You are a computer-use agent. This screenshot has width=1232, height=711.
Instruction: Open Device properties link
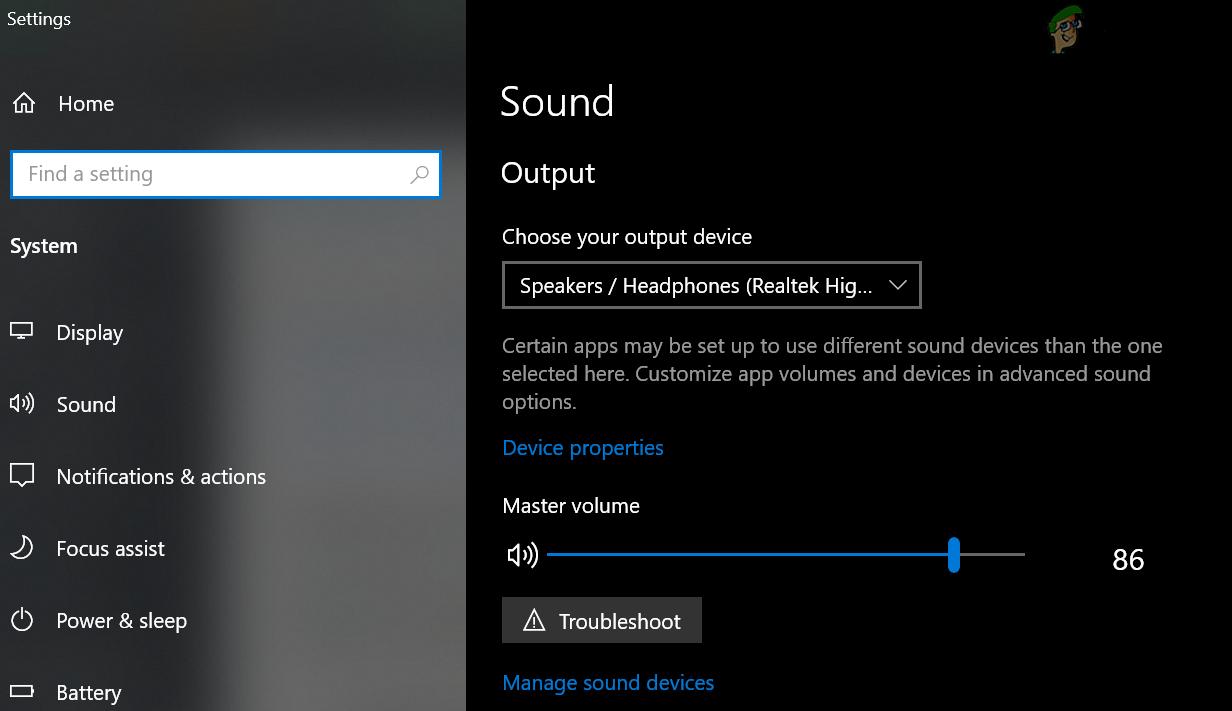583,448
